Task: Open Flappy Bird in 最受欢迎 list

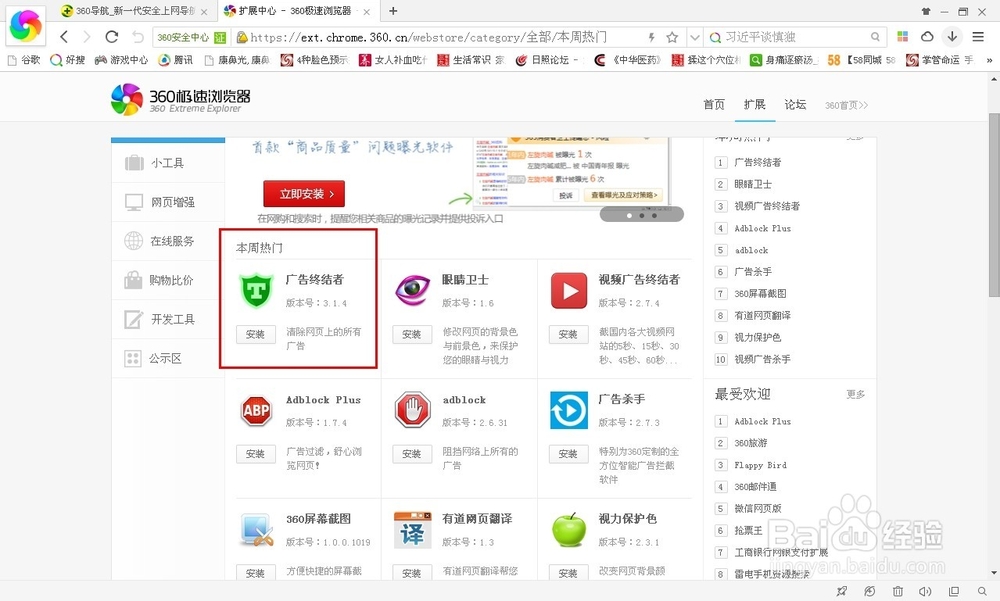Action: coord(760,465)
